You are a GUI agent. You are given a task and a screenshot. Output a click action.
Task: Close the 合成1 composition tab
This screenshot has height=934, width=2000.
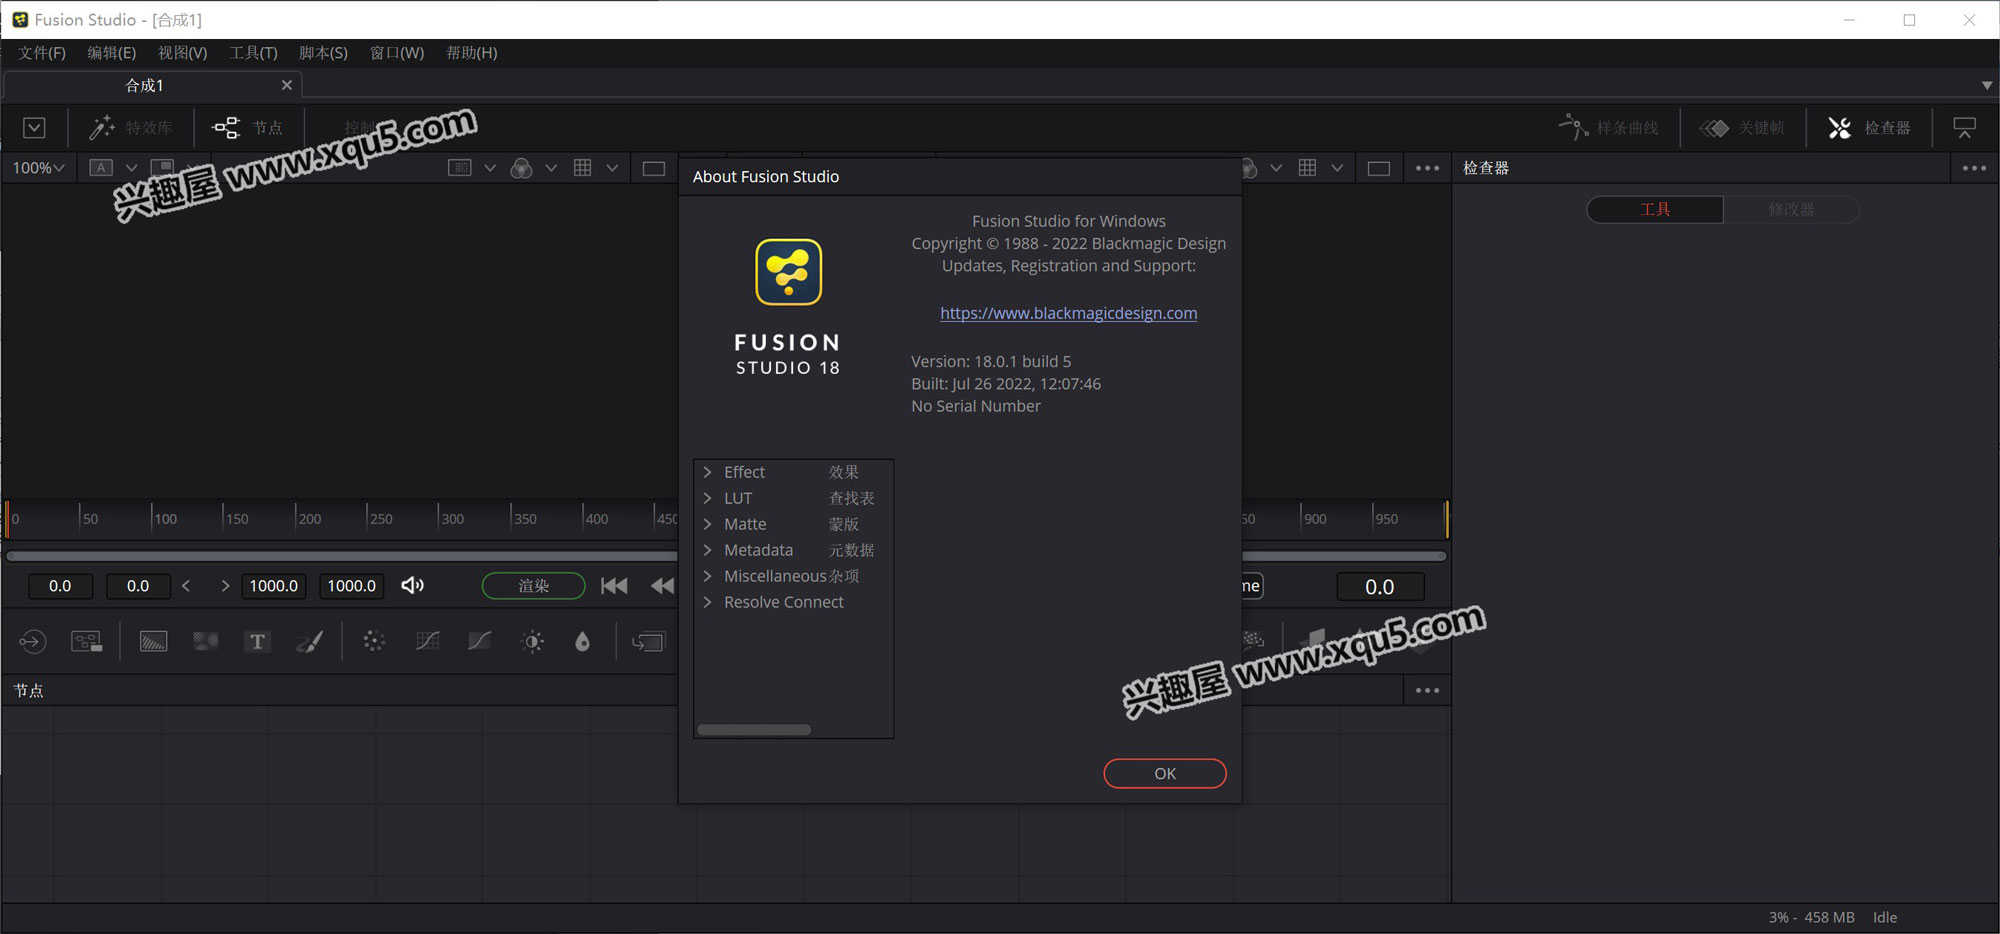point(287,85)
